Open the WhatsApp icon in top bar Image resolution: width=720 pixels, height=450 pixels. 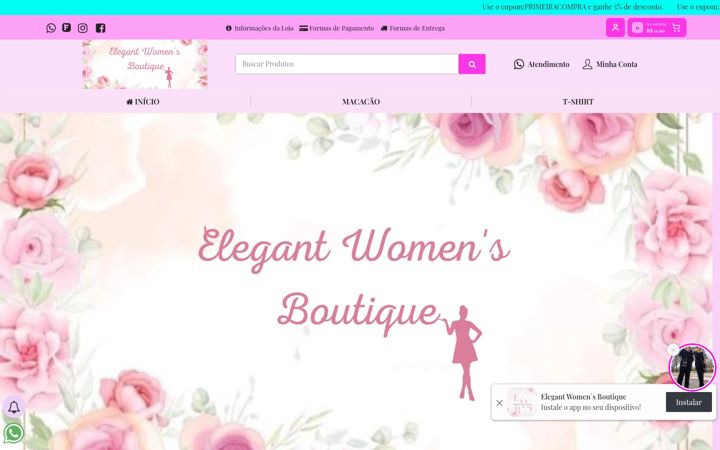pos(51,28)
